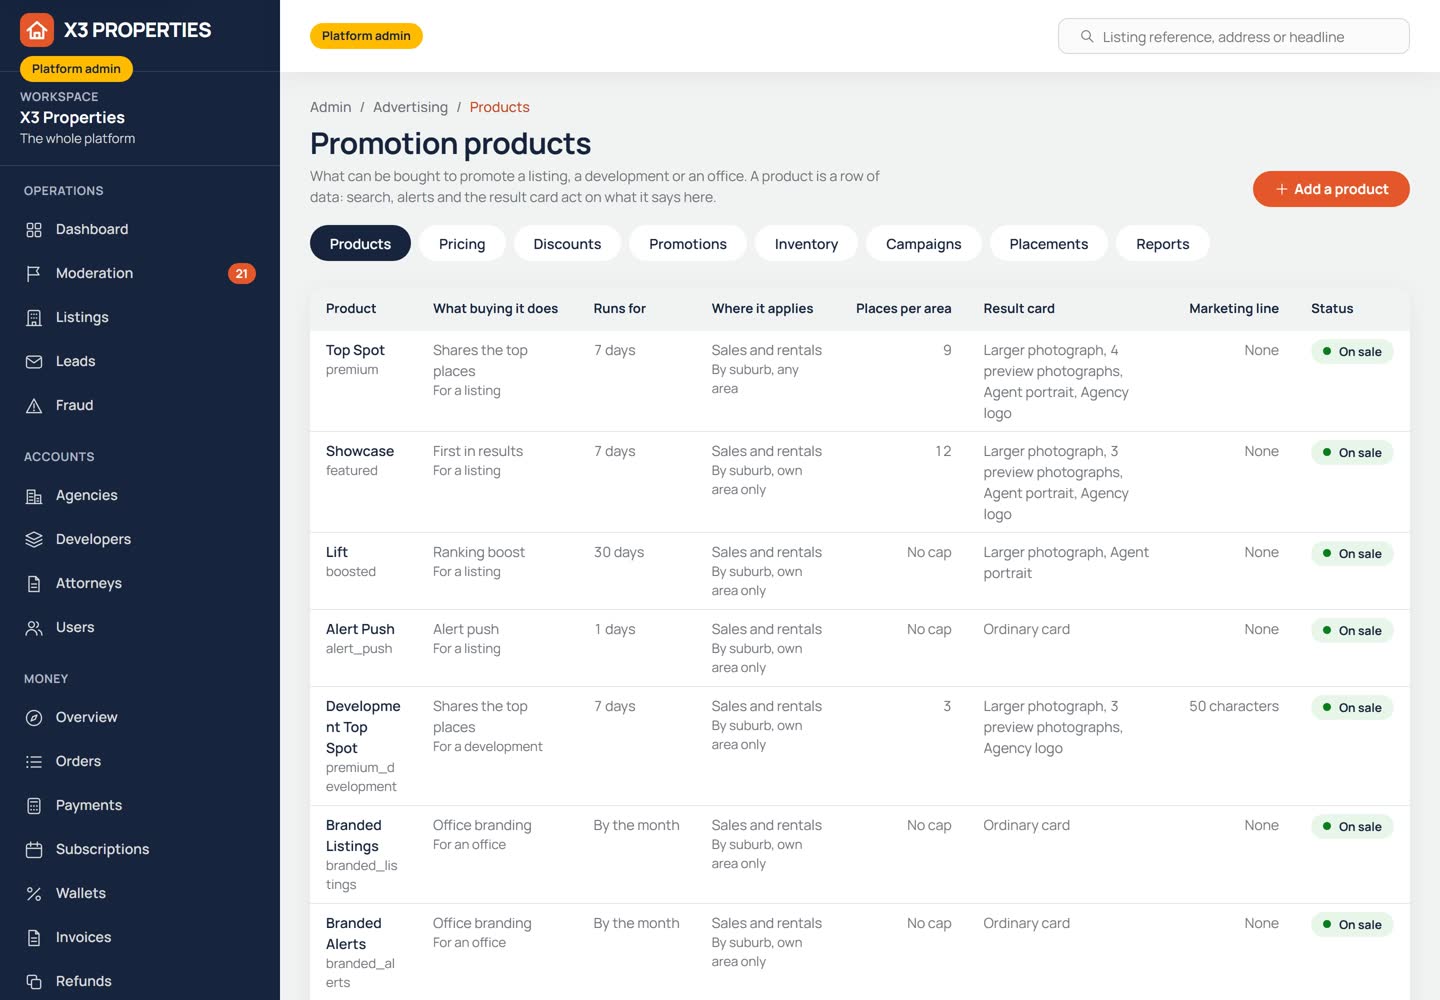Open the Alert Push product name
Image resolution: width=1440 pixels, height=1000 pixels.
(x=360, y=629)
